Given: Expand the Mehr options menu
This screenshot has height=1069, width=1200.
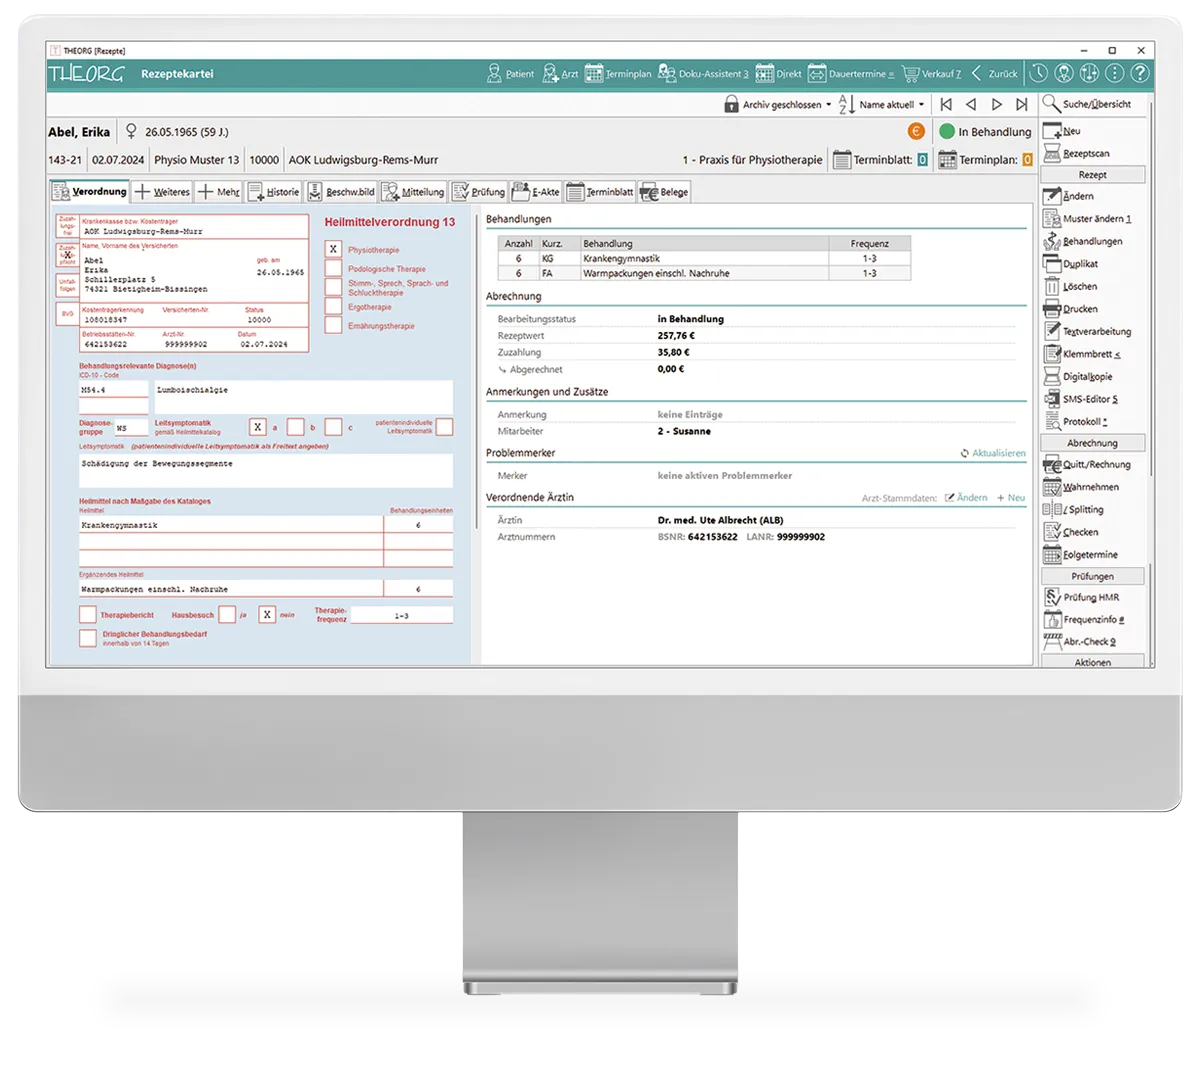Looking at the screenshot, I should pyautogui.click(x=218, y=192).
